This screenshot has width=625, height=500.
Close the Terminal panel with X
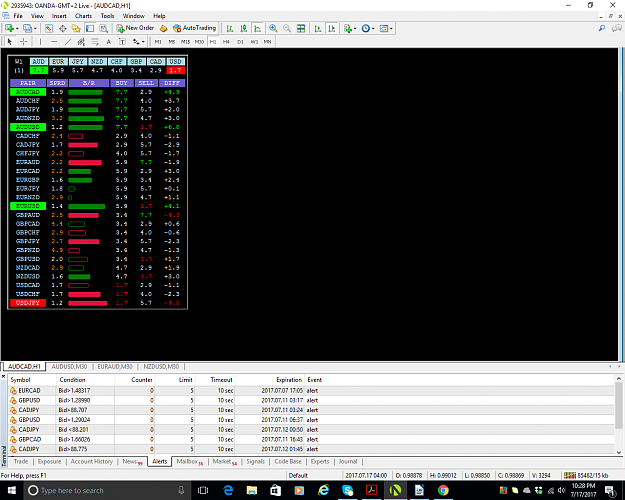pos(4,376)
